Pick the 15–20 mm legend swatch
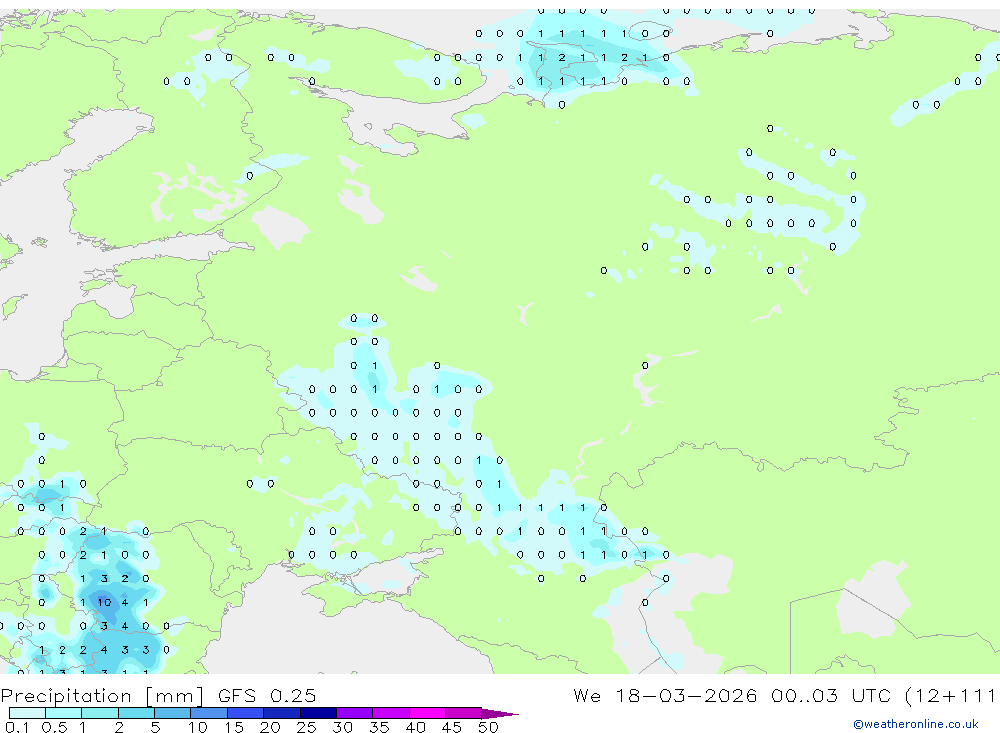This screenshot has width=1000, height=733. (x=246, y=713)
